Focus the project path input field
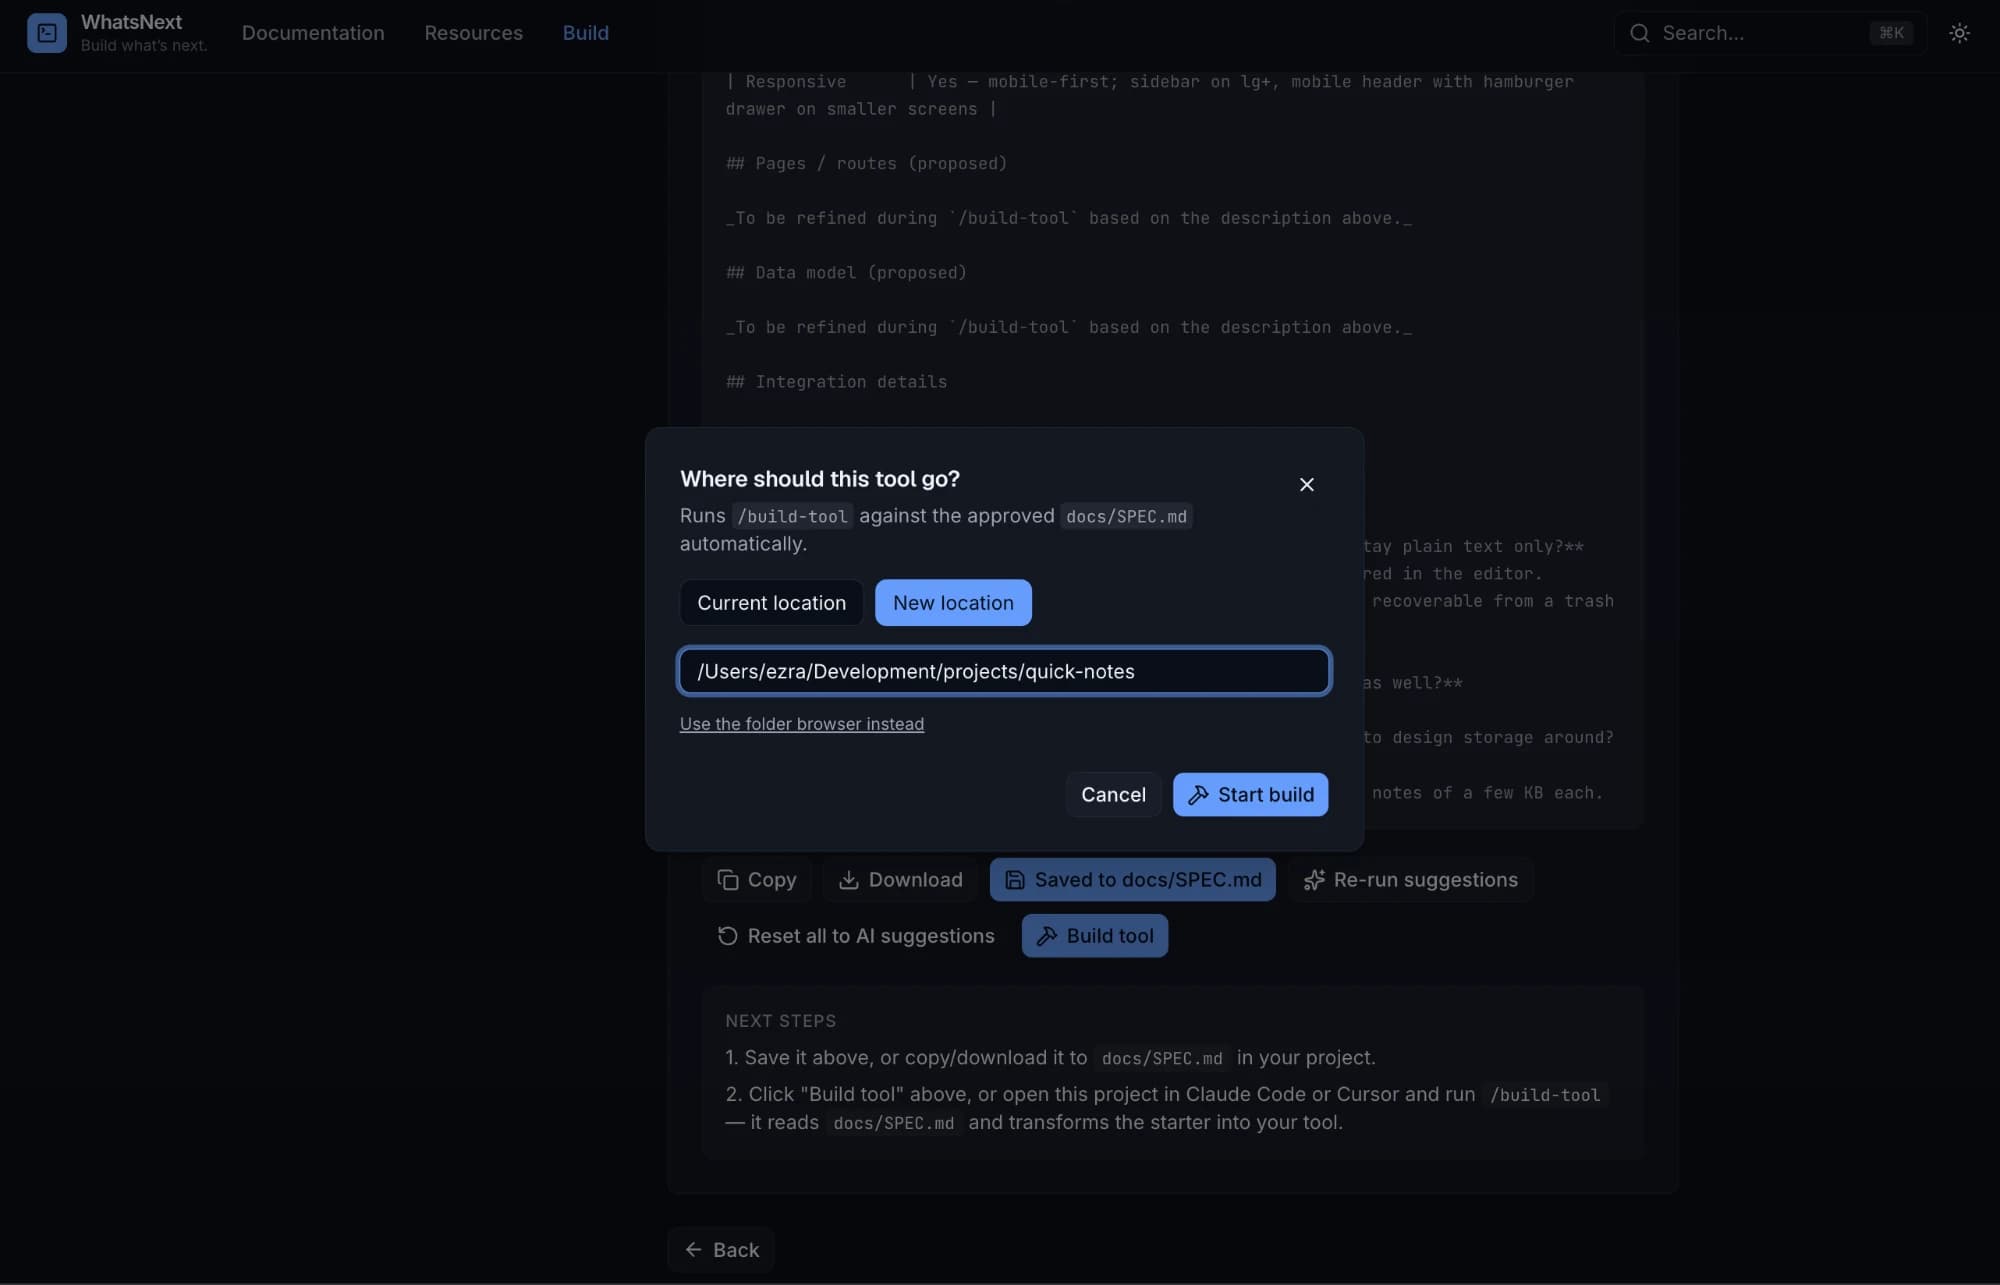Image resolution: width=2000 pixels, height=1285 pixels. (1004, 671)
